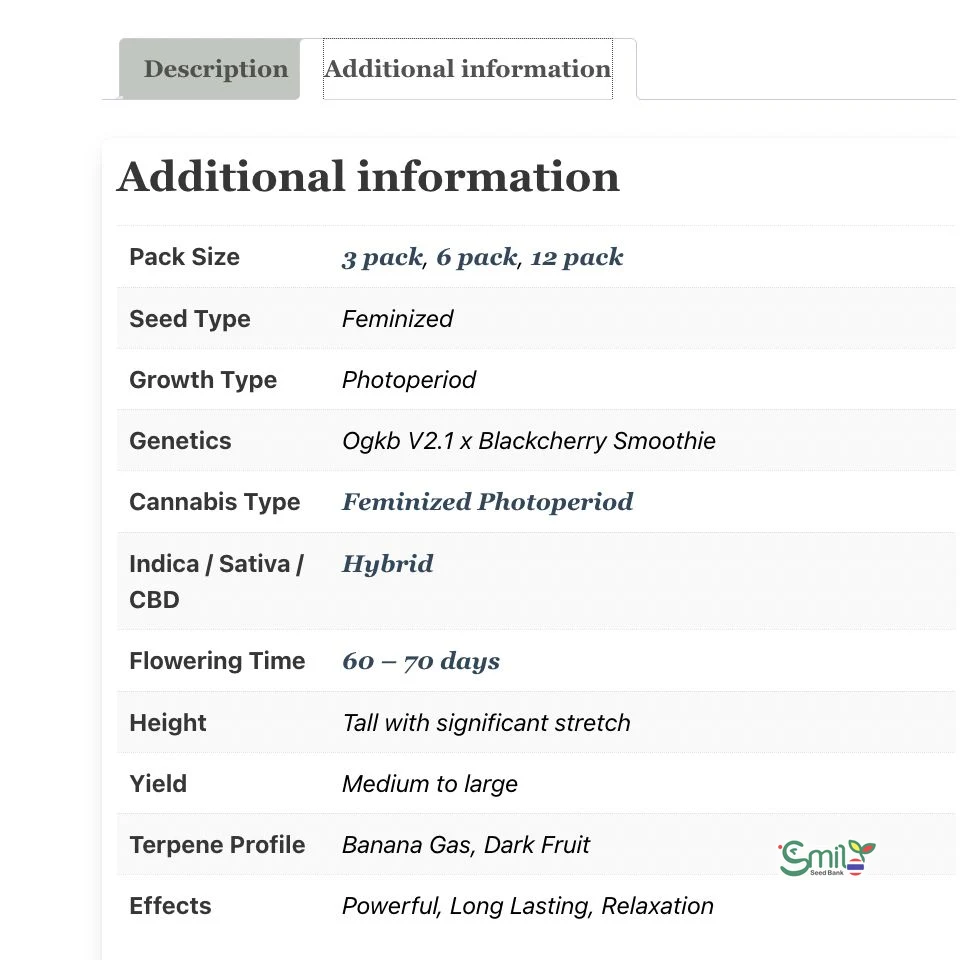This screenshot has height=960, width=960.
Task: Click the Smile Seed Bank logo
Action: click(827, 858)
